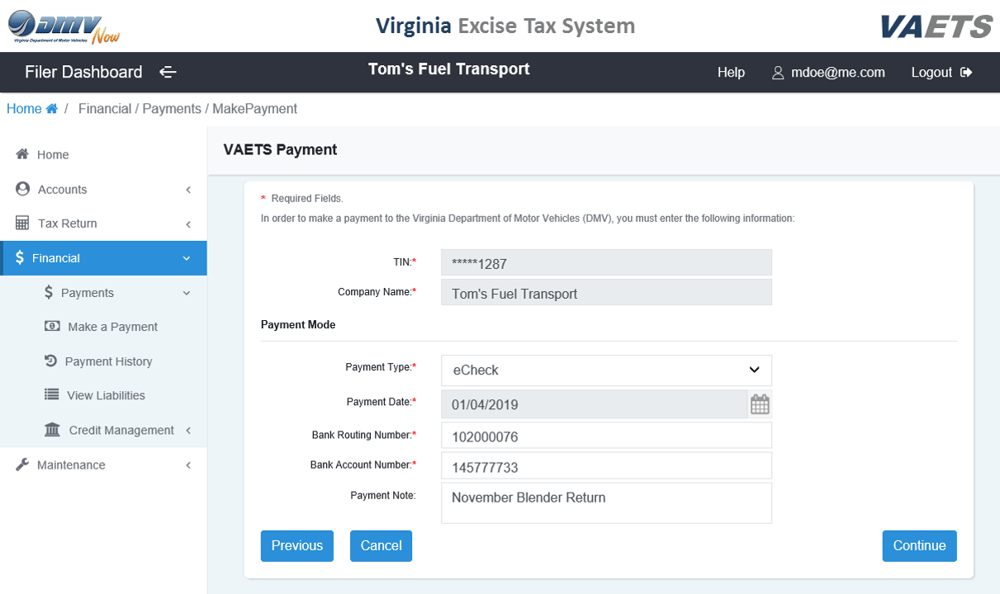The width and height of the screenshot is (1000, 594).
Task: Click the Bank Routing Number field
Action: coord(606,436)
